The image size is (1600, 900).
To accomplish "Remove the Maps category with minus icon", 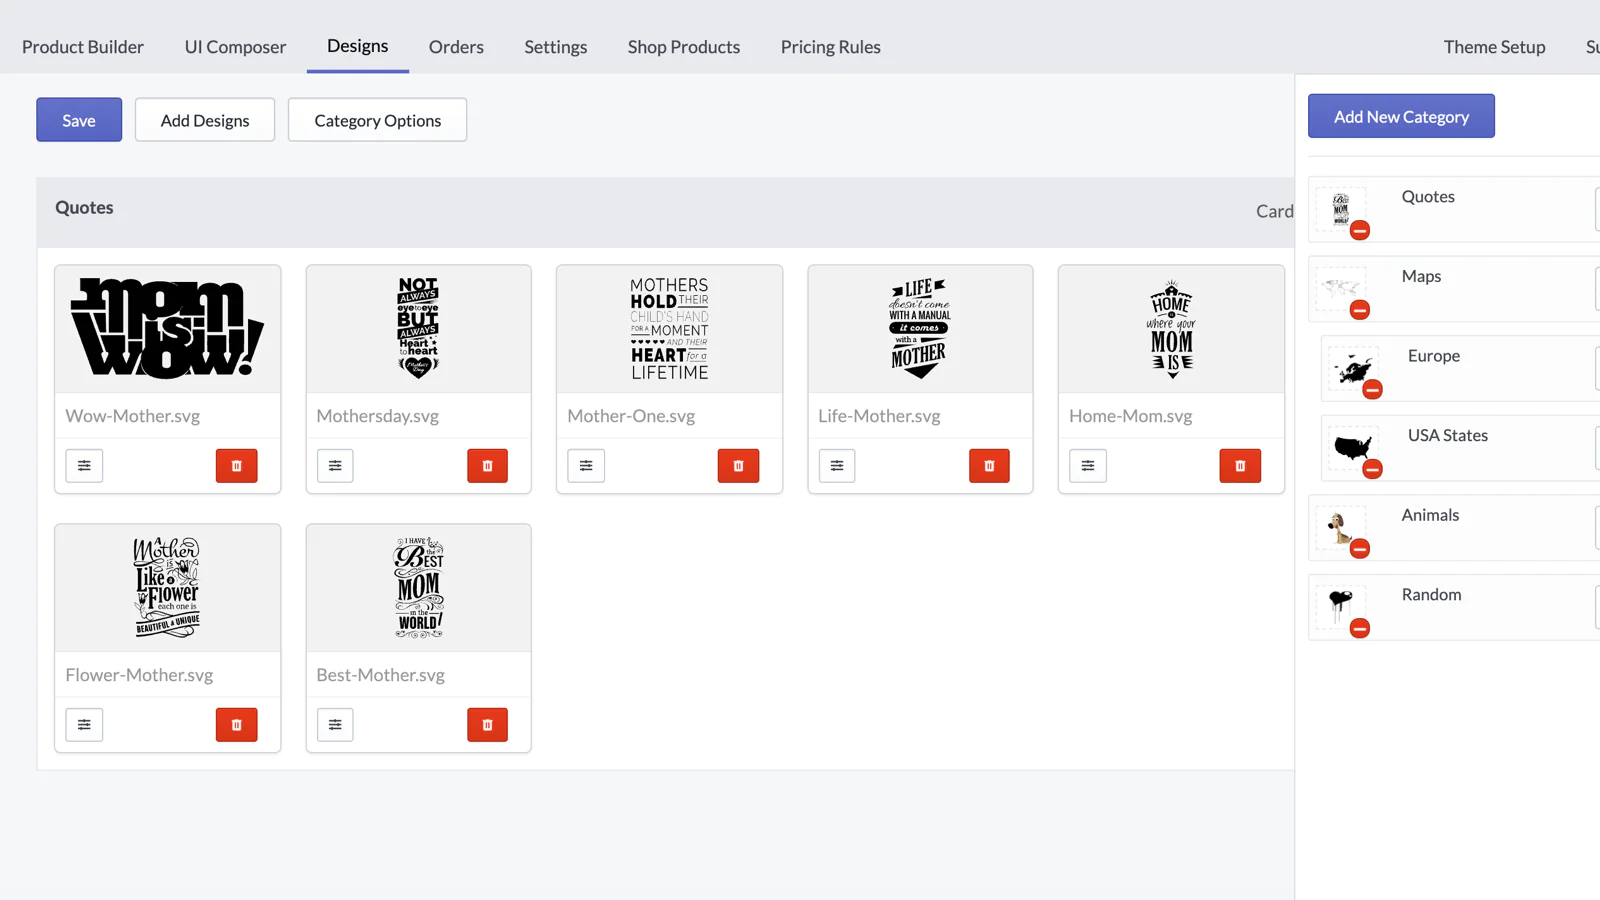I will point(1359,310).
